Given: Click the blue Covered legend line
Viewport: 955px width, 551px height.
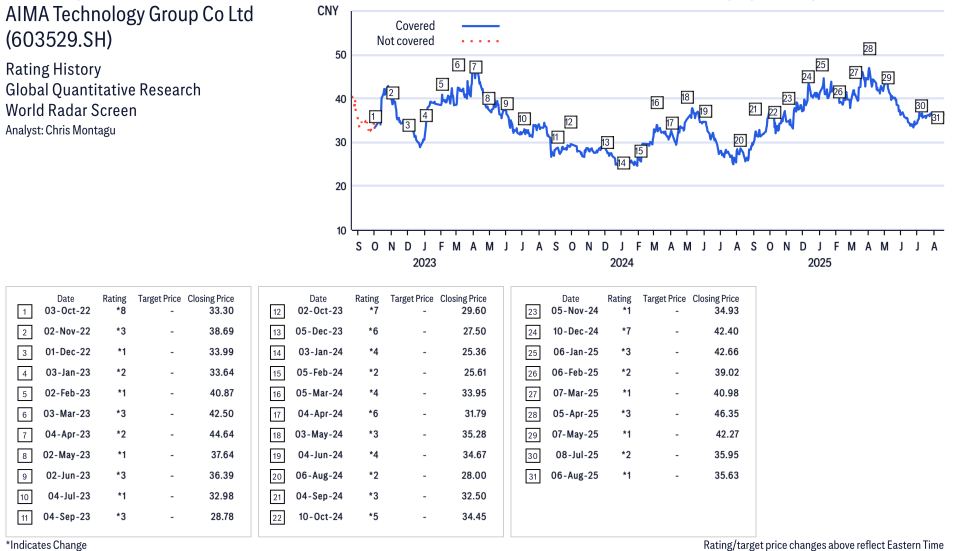Looking at the screenshot, I should click(481, 26).
